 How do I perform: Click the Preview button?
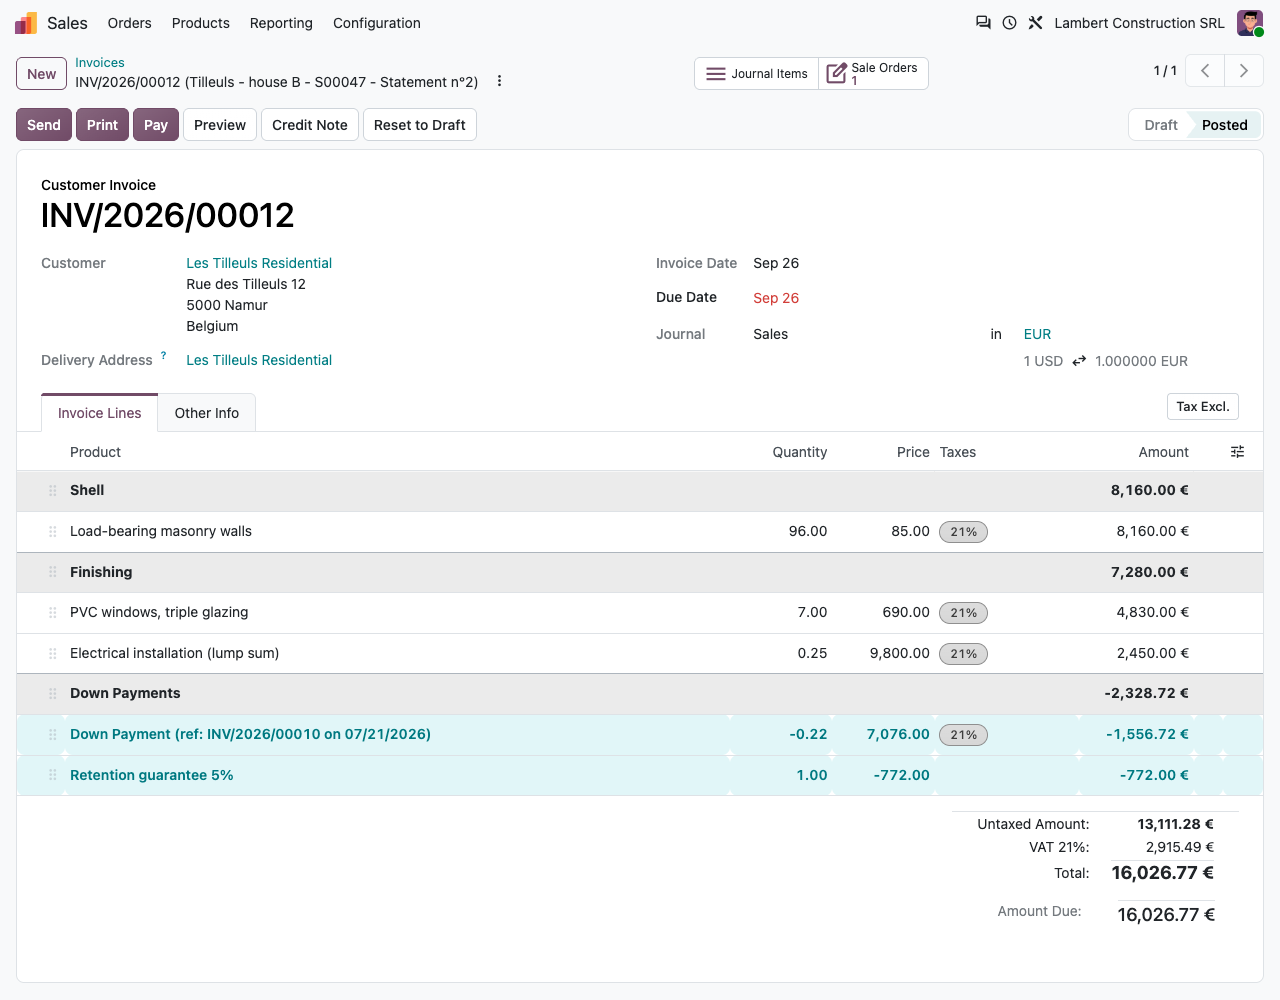[x=220, y=125]
